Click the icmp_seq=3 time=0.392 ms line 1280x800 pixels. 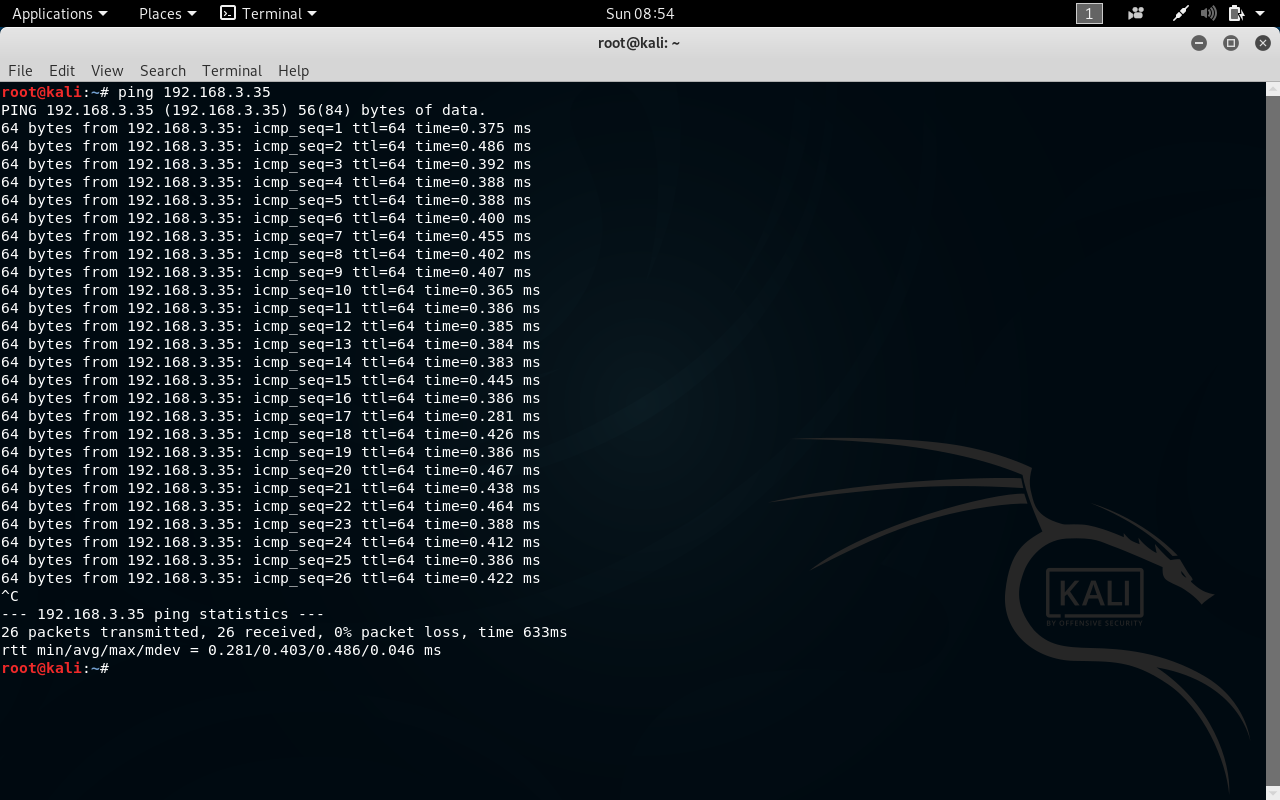pyautogui.click(x=266, y=164)
